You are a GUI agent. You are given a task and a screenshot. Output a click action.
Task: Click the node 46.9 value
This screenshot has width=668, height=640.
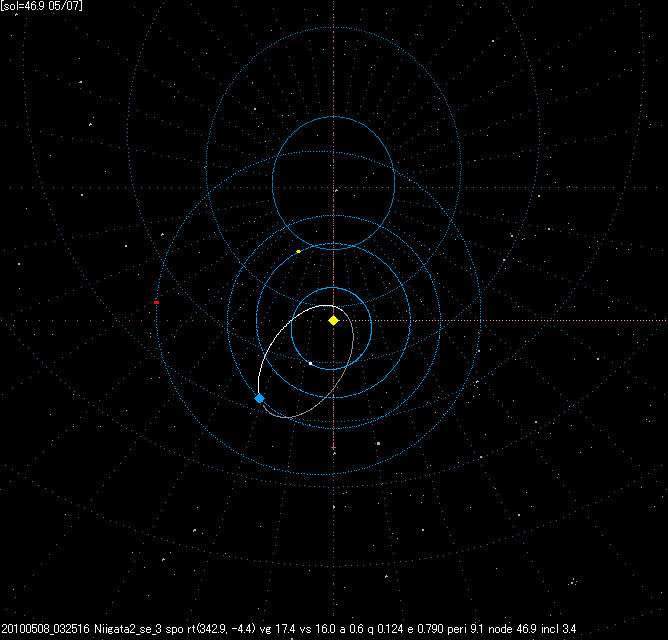(513, 629)
